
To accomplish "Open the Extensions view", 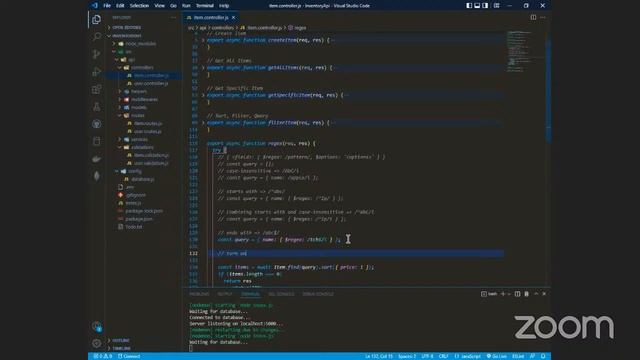I will point(96,89).
